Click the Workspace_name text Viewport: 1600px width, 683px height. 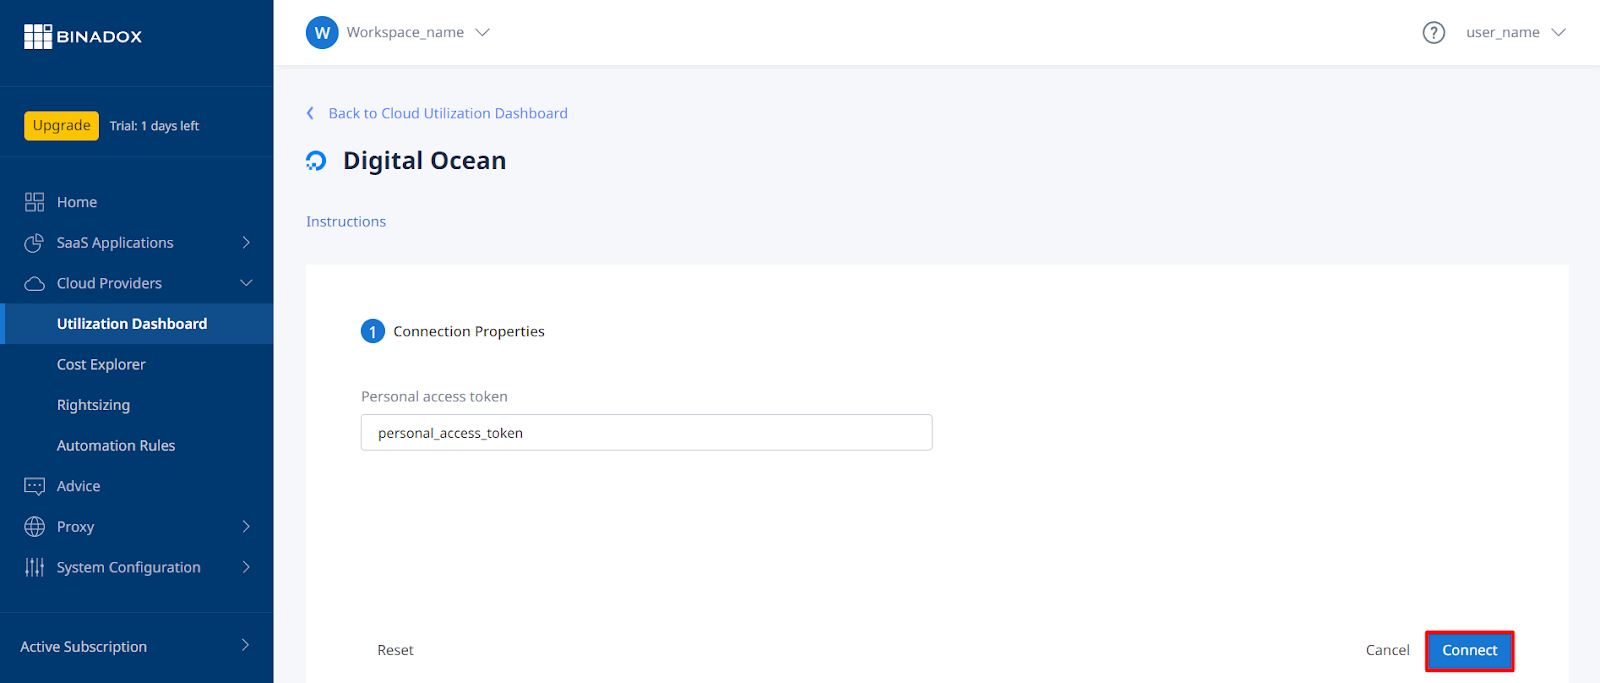pyautogui.click(x=405, y=32)
